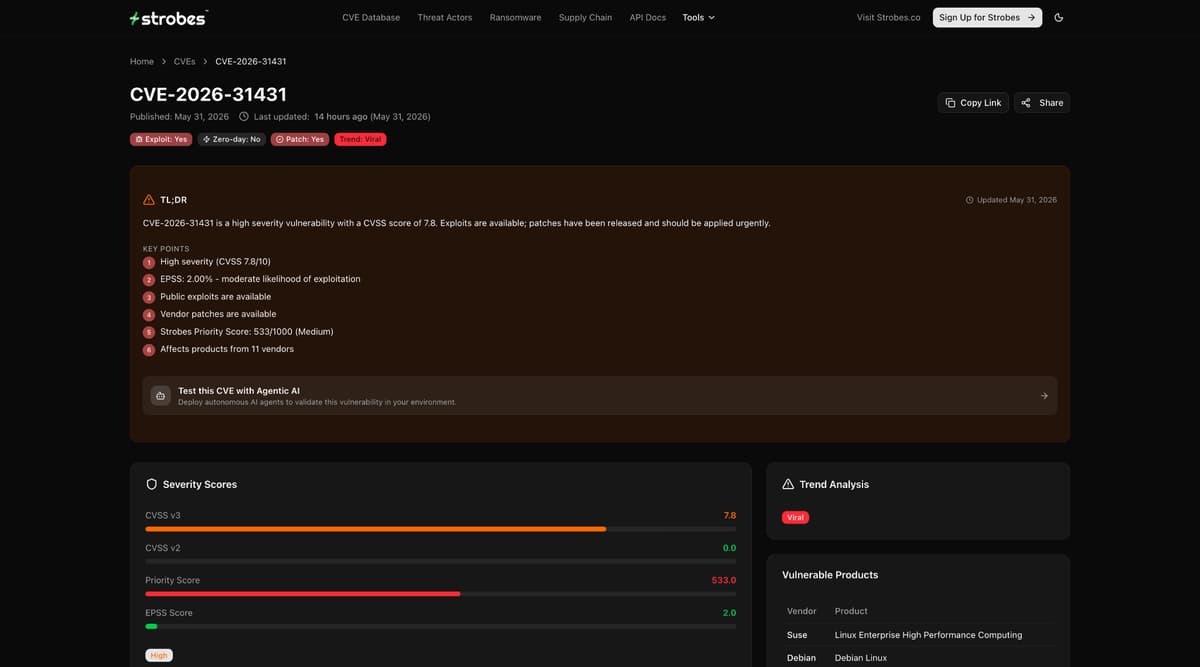Open Test this CVE with Agentic AI
1200x667 pixels.
click(600, 396)
